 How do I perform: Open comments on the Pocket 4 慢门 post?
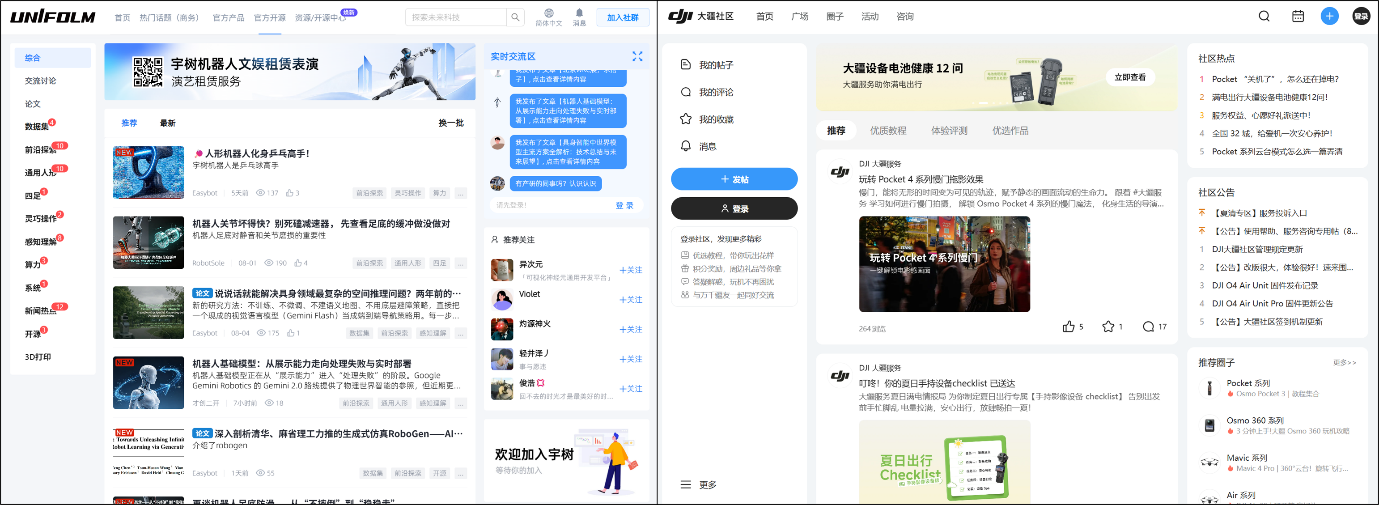pyautogui.click(x=1148, y=326)
